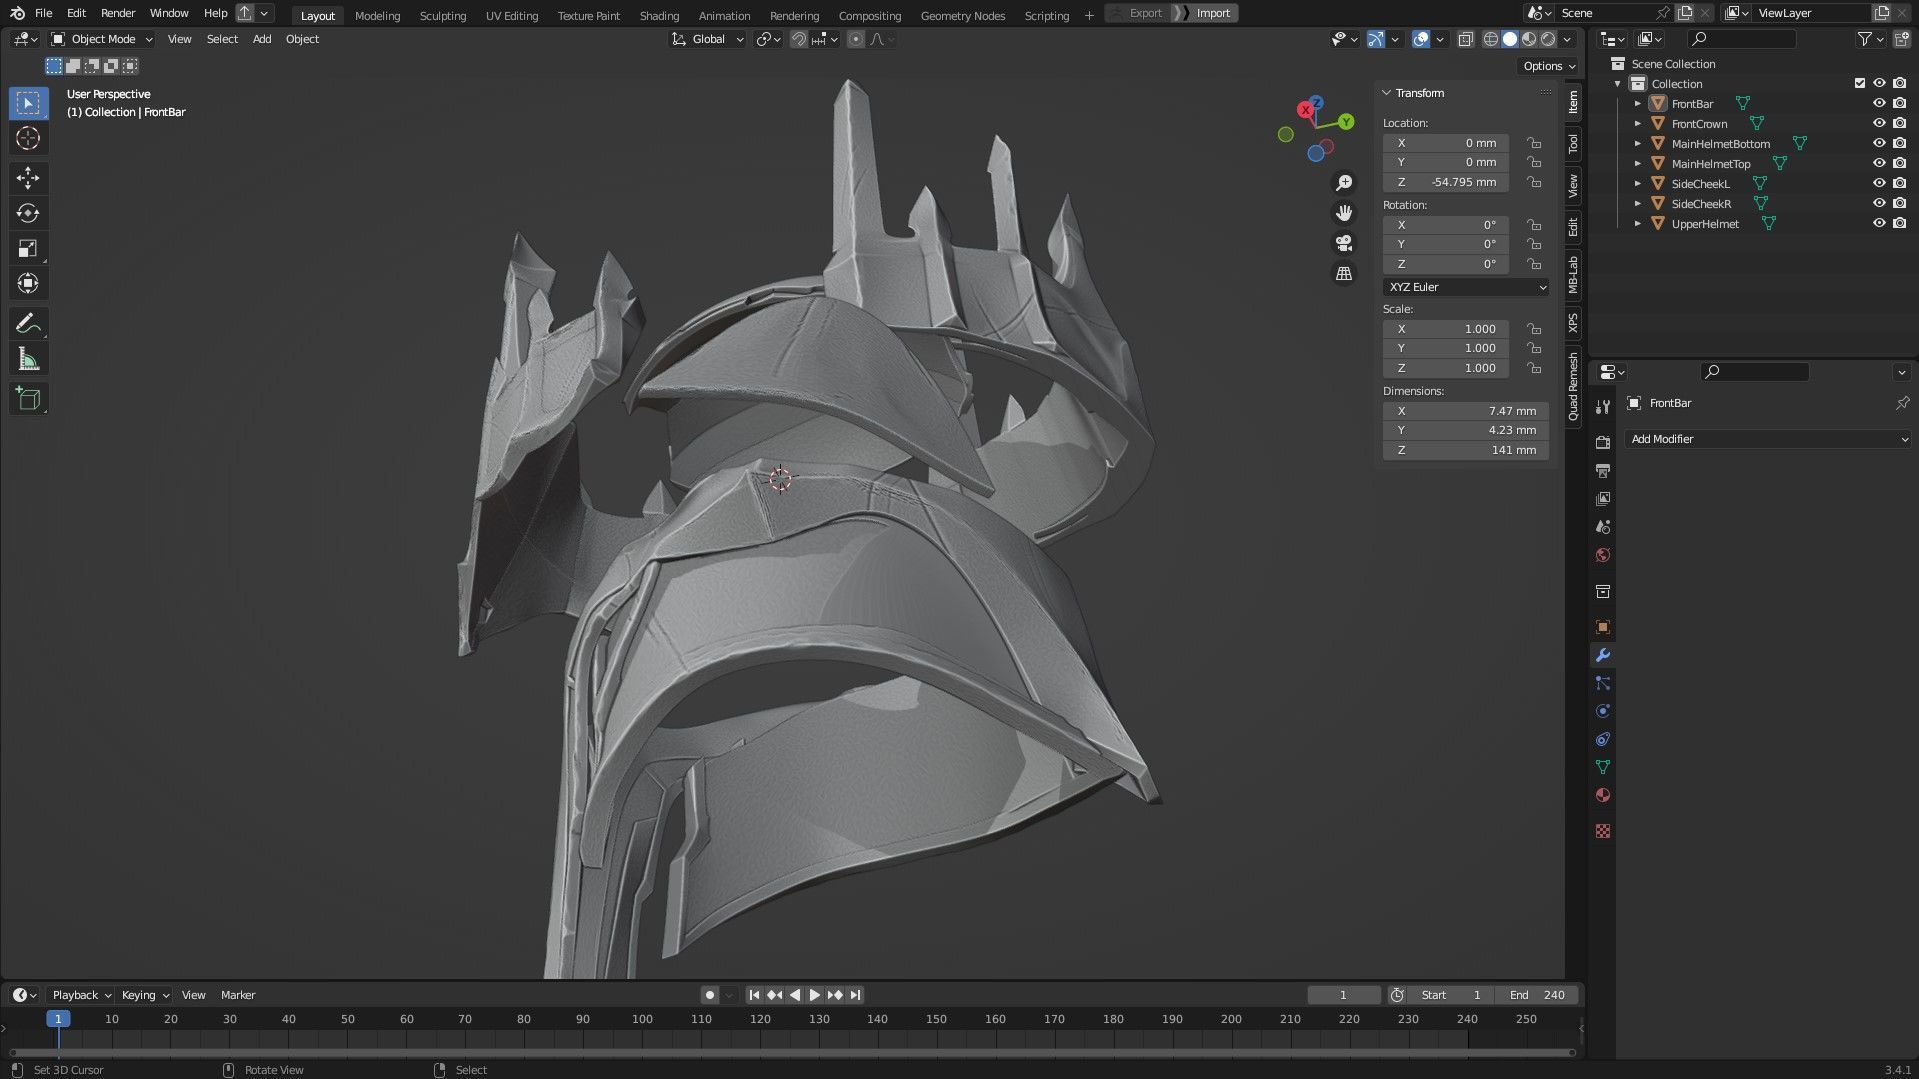The height and width of the screenshot is (1079, 1919).
Task: Toggle visibility of SideCheekL
Action: point(1879,184)
